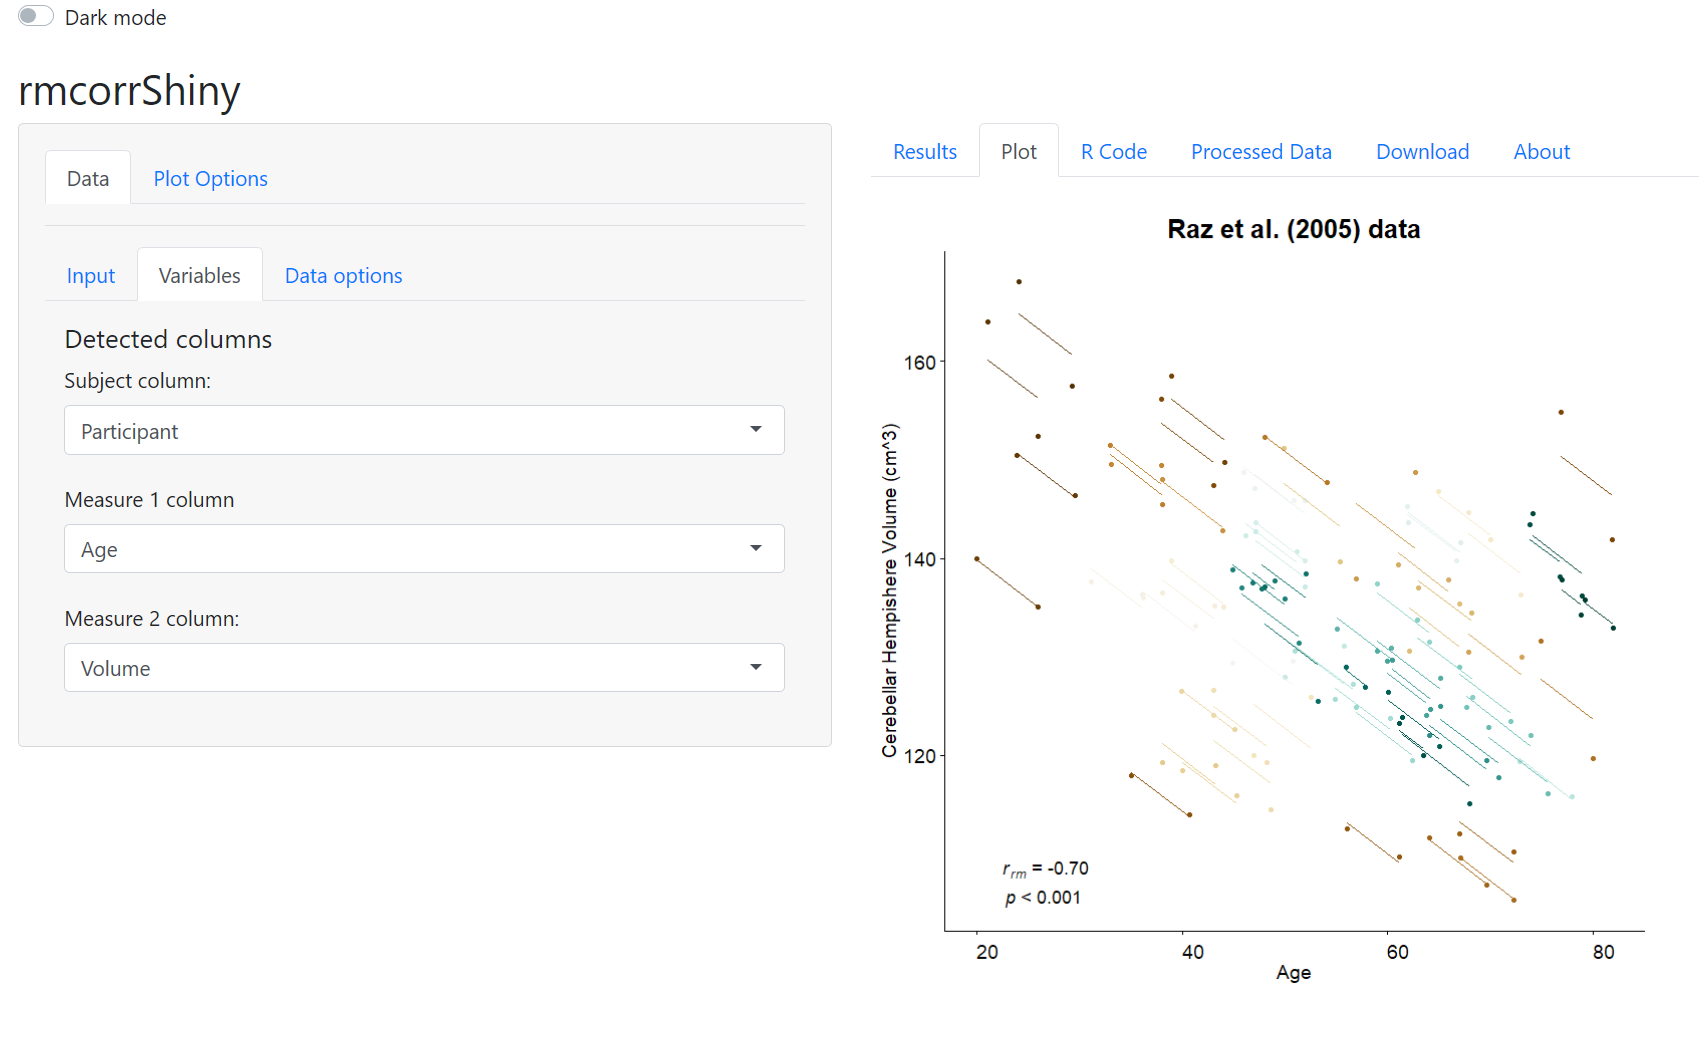Screen dimensions: 1699x1059
Task: Click the Age x-axis label below the plot
Action: 1293,973
